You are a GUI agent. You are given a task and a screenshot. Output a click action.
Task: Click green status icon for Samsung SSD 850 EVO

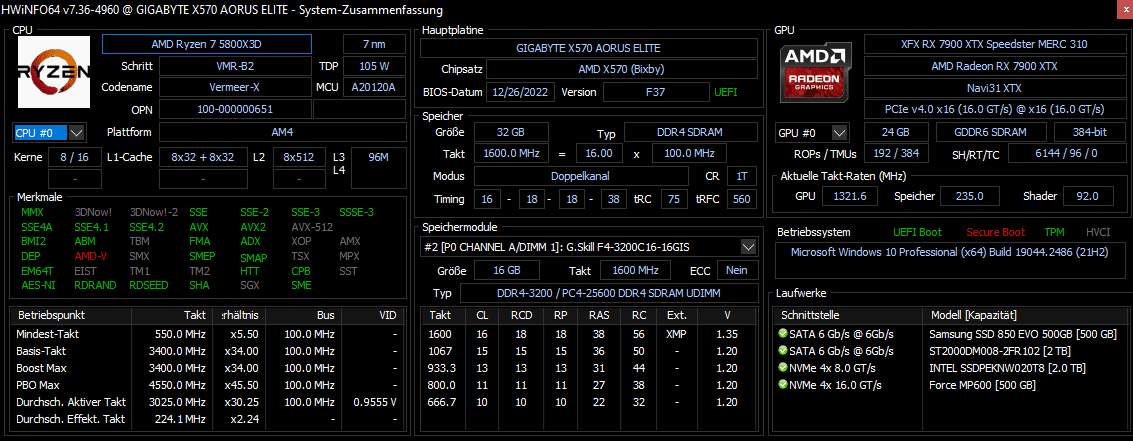pos(783,334)
